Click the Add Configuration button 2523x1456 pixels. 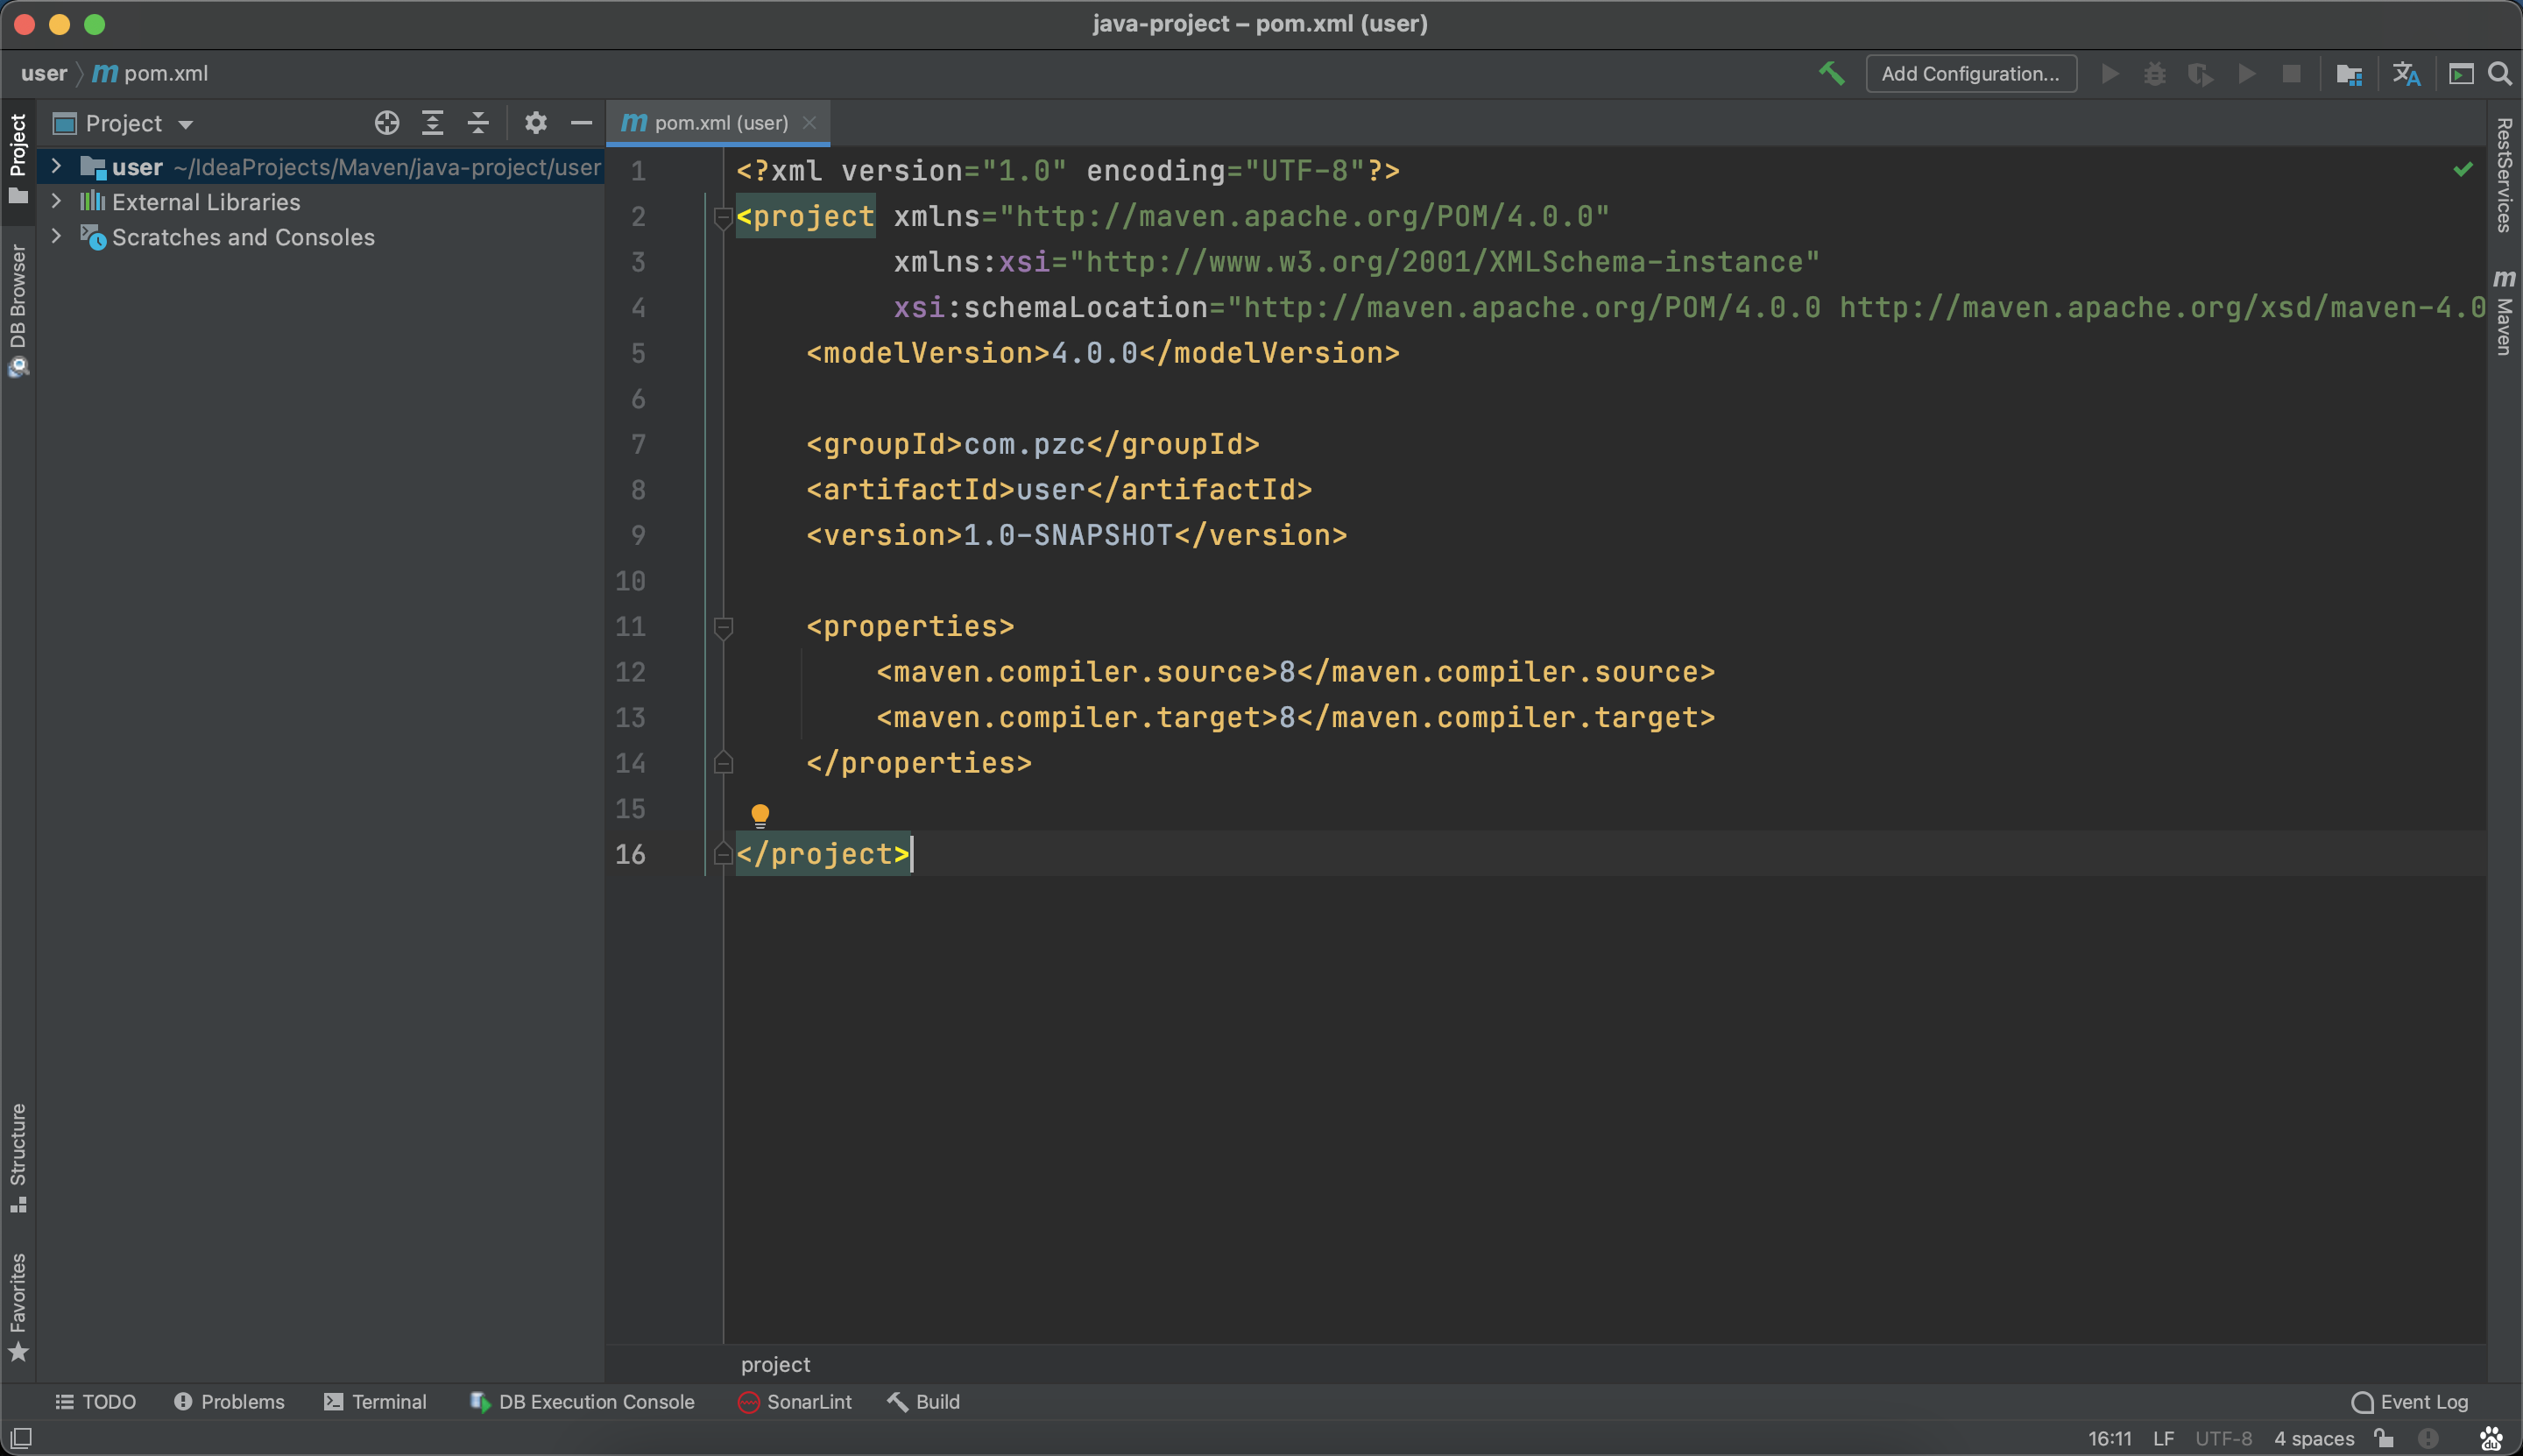click(x=1970, y=74)
